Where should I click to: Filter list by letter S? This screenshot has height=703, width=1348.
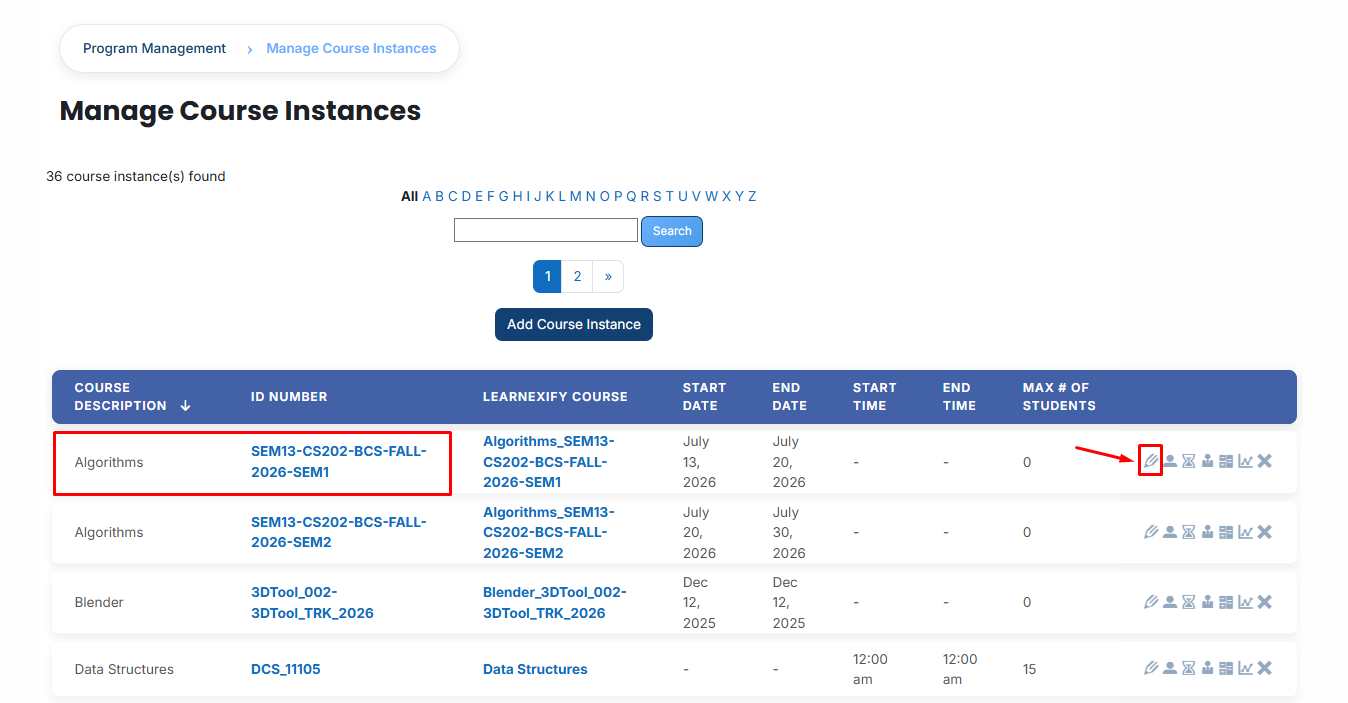tap(657, 196)
